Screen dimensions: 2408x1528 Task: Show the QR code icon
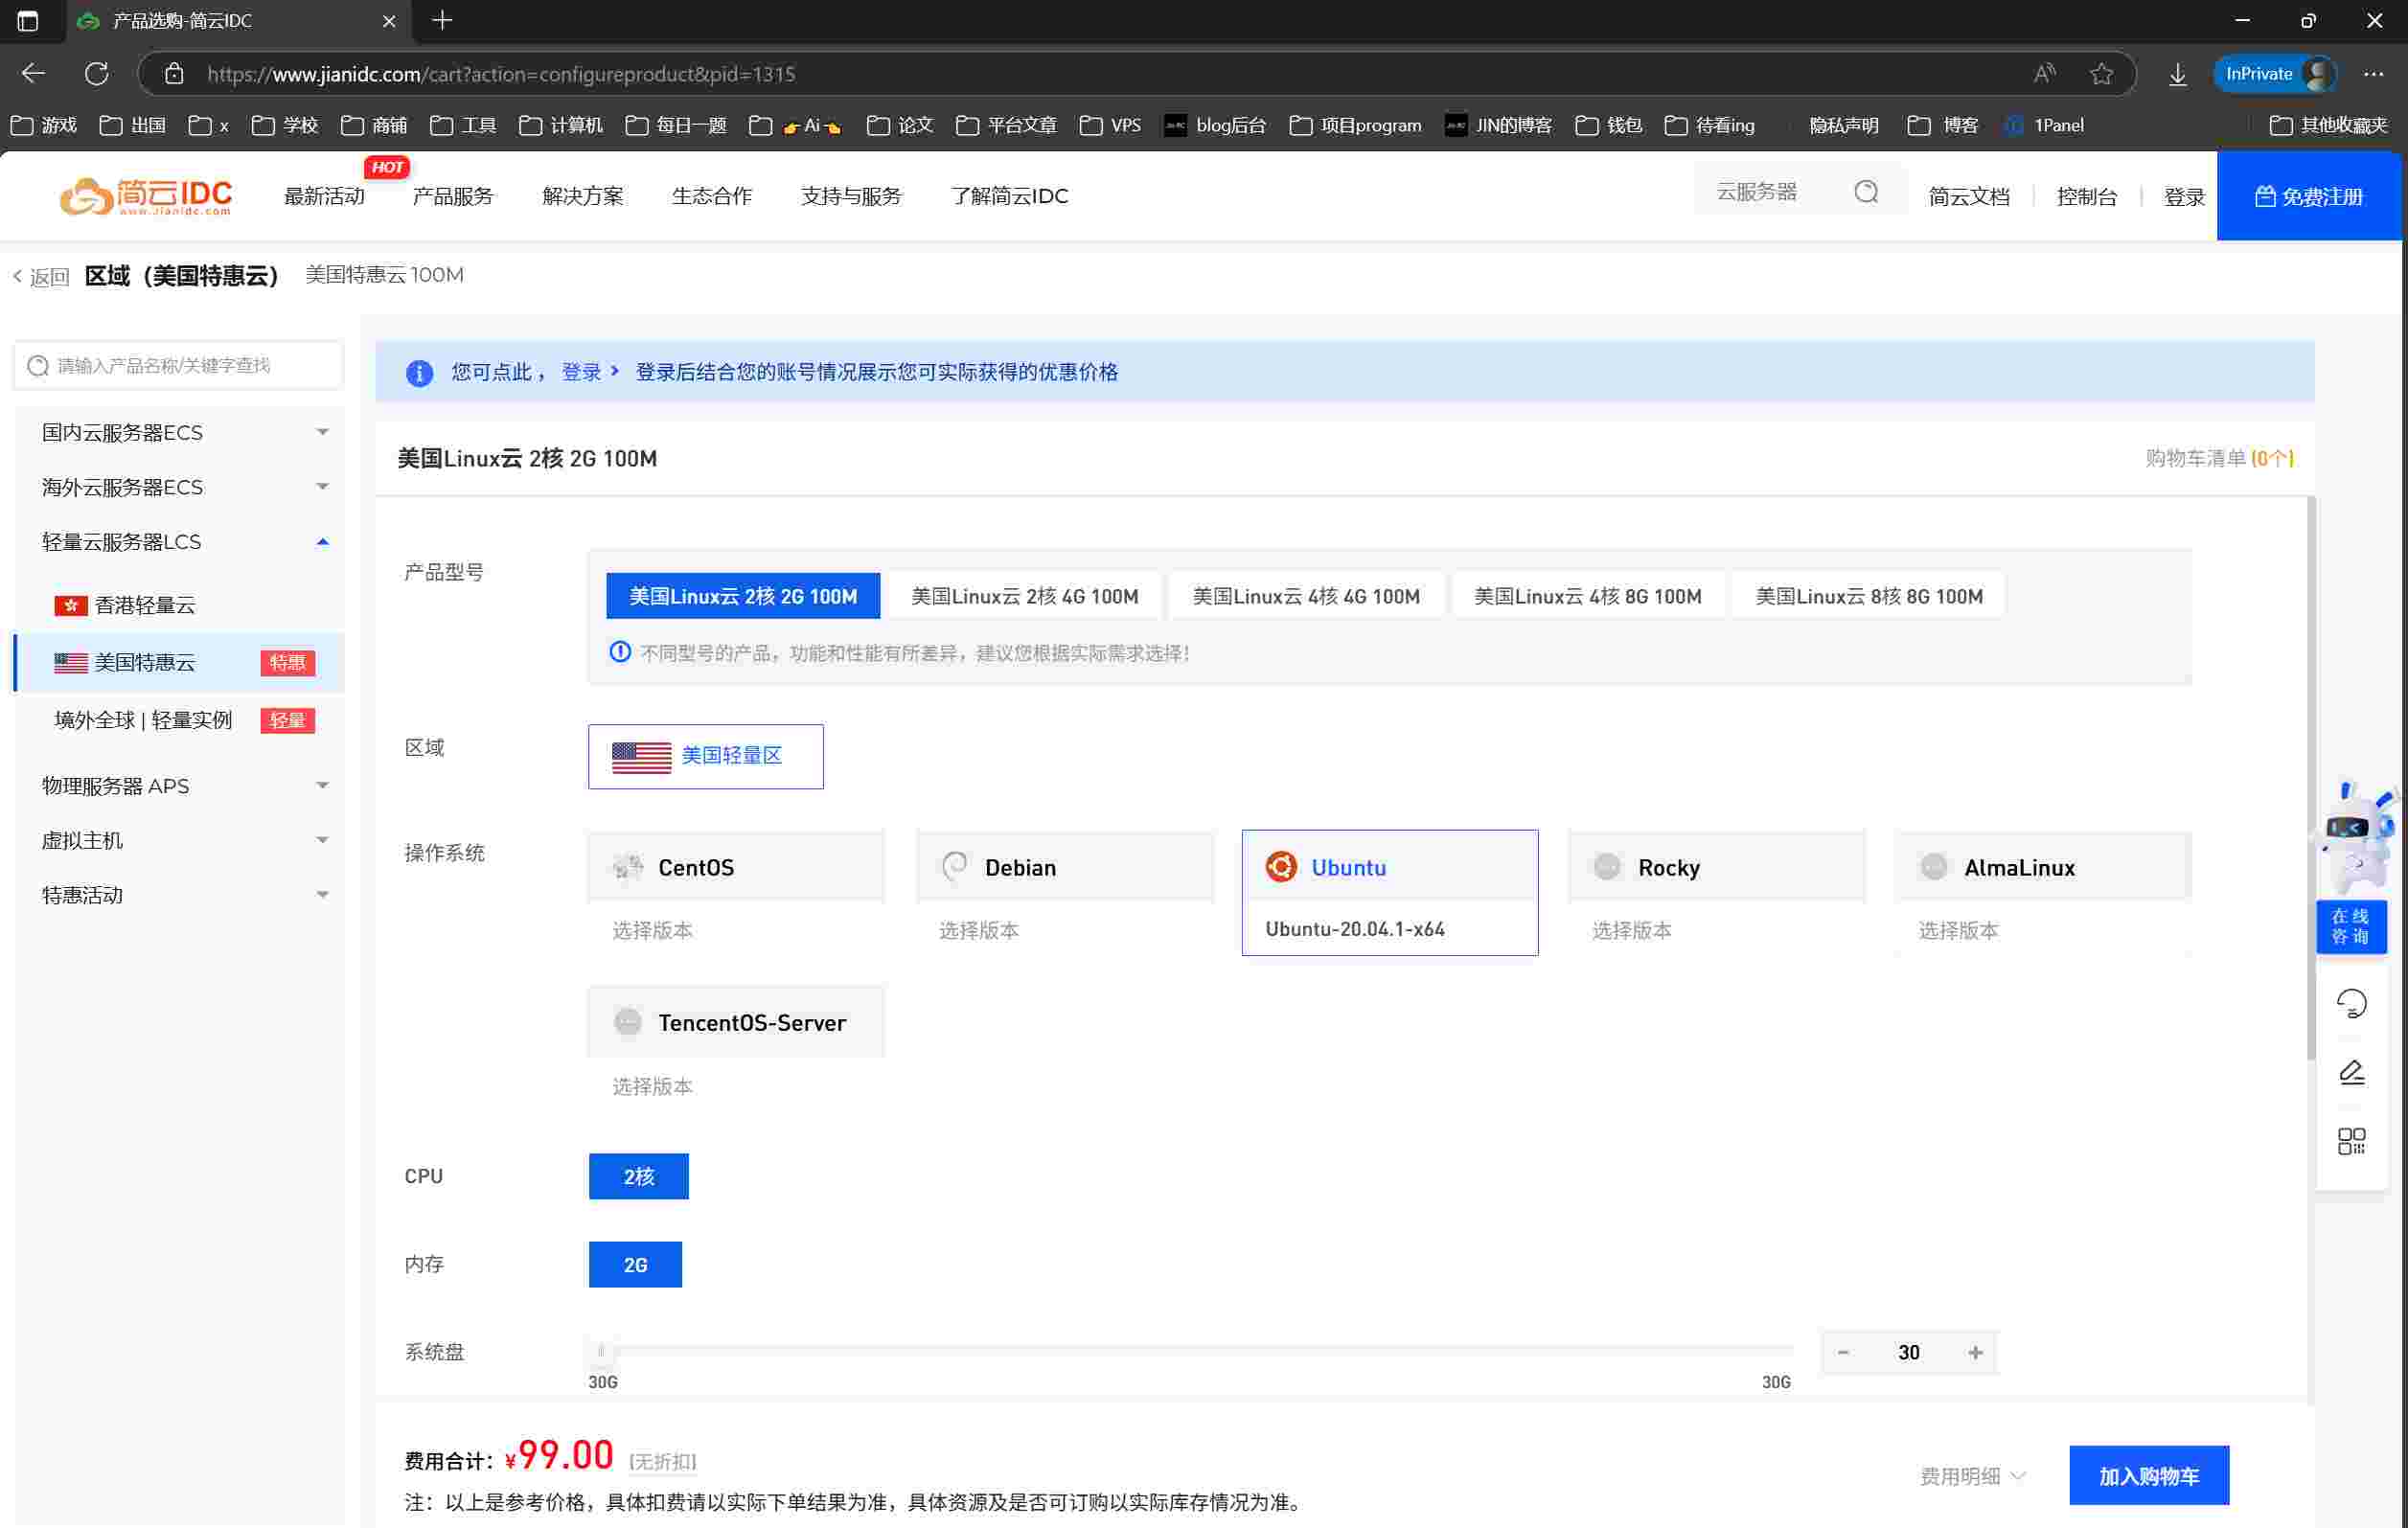pyautogui.click(x=2351, y=1141)
